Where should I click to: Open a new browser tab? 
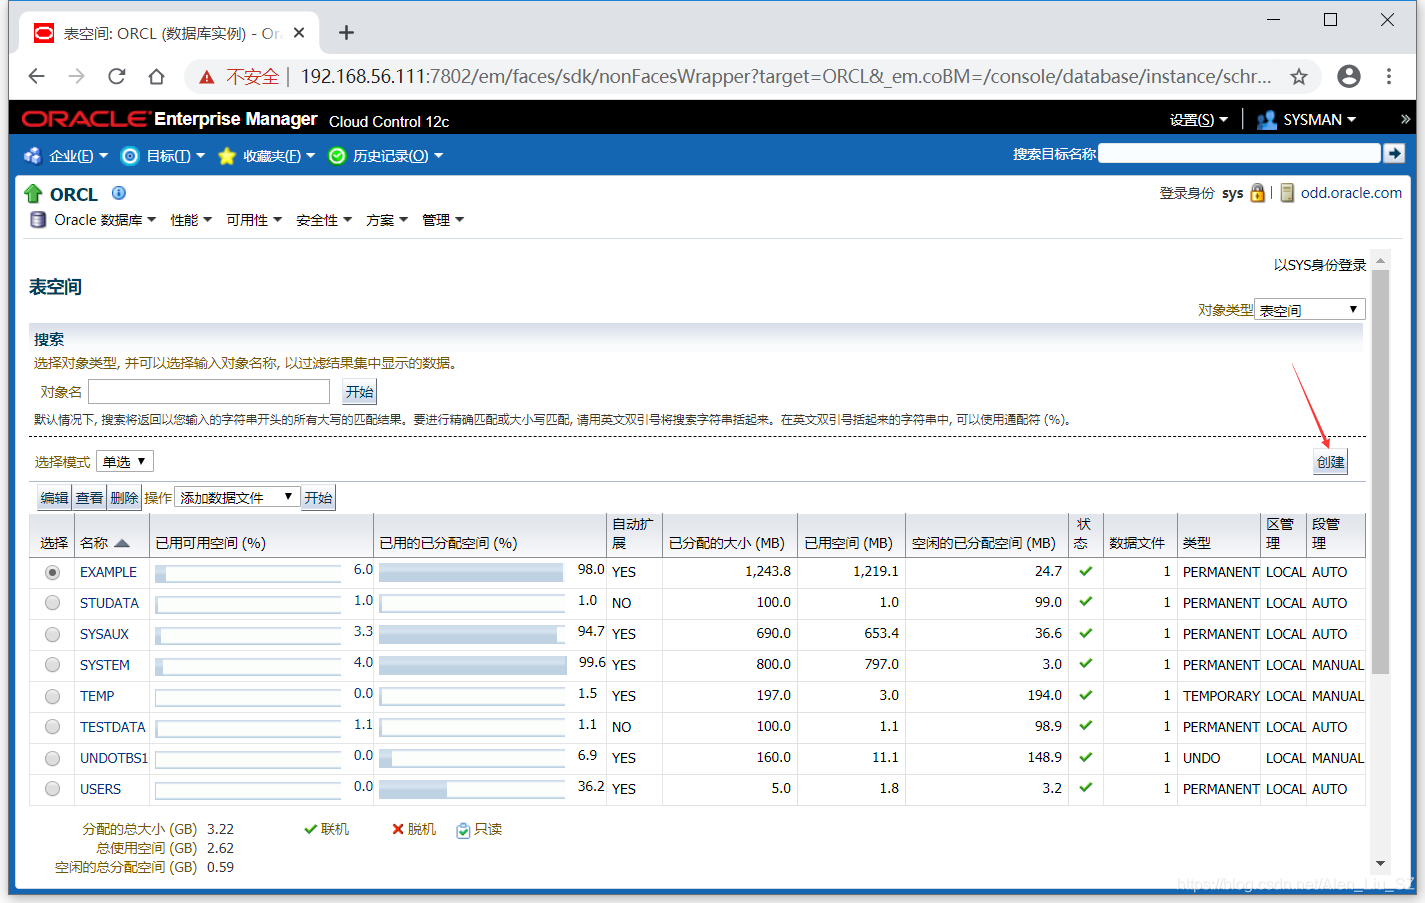(x=346, y=33)
